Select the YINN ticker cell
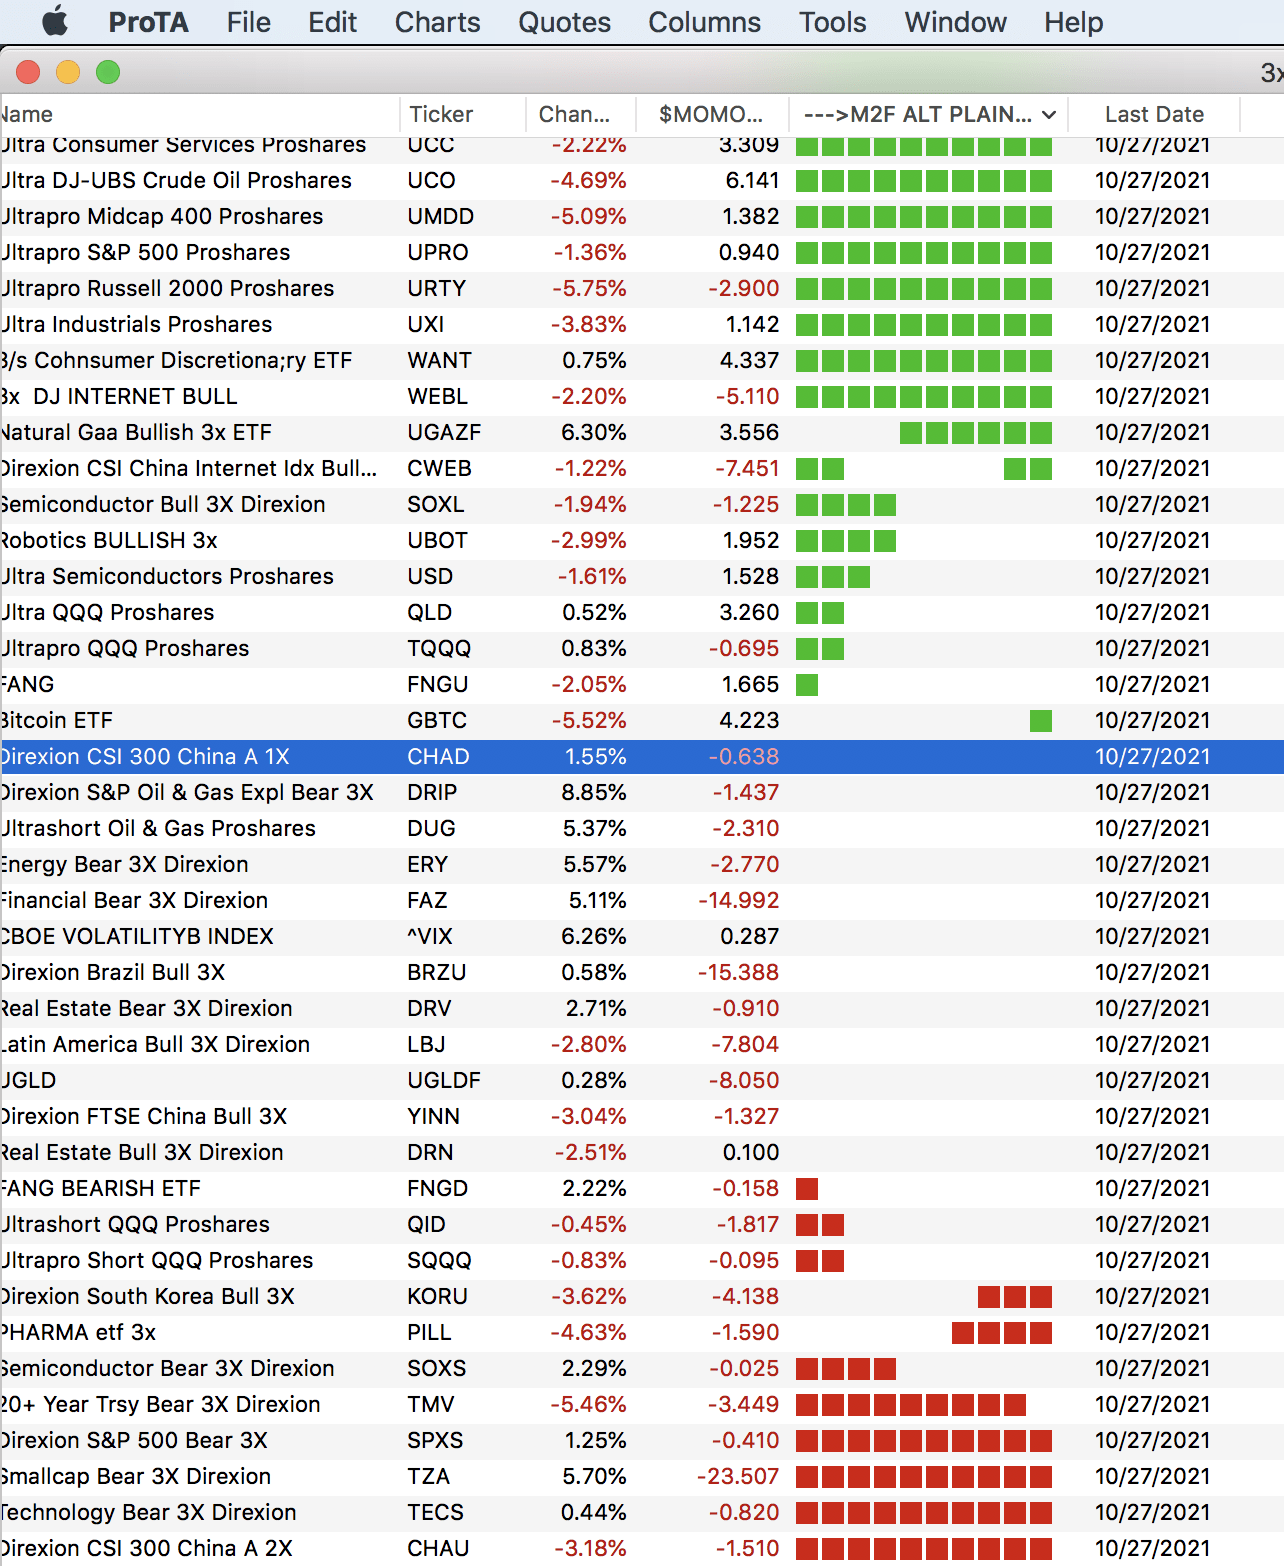This screenshot has height=1566, width=1284. [433, 1116]
